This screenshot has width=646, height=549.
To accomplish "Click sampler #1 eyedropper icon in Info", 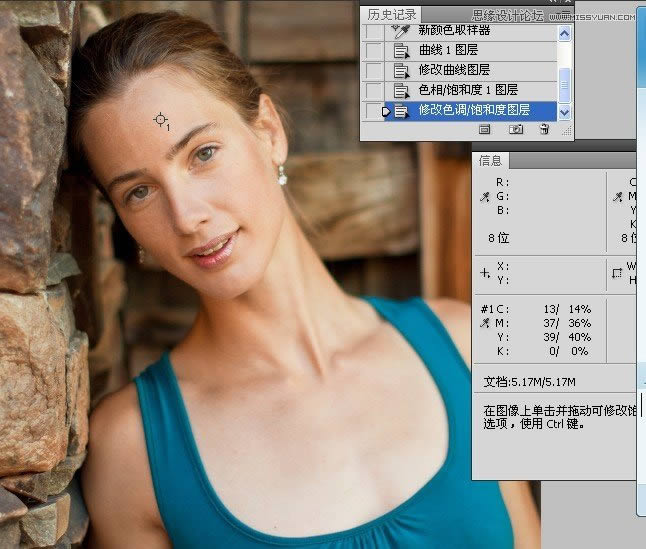I will point(486,324).
